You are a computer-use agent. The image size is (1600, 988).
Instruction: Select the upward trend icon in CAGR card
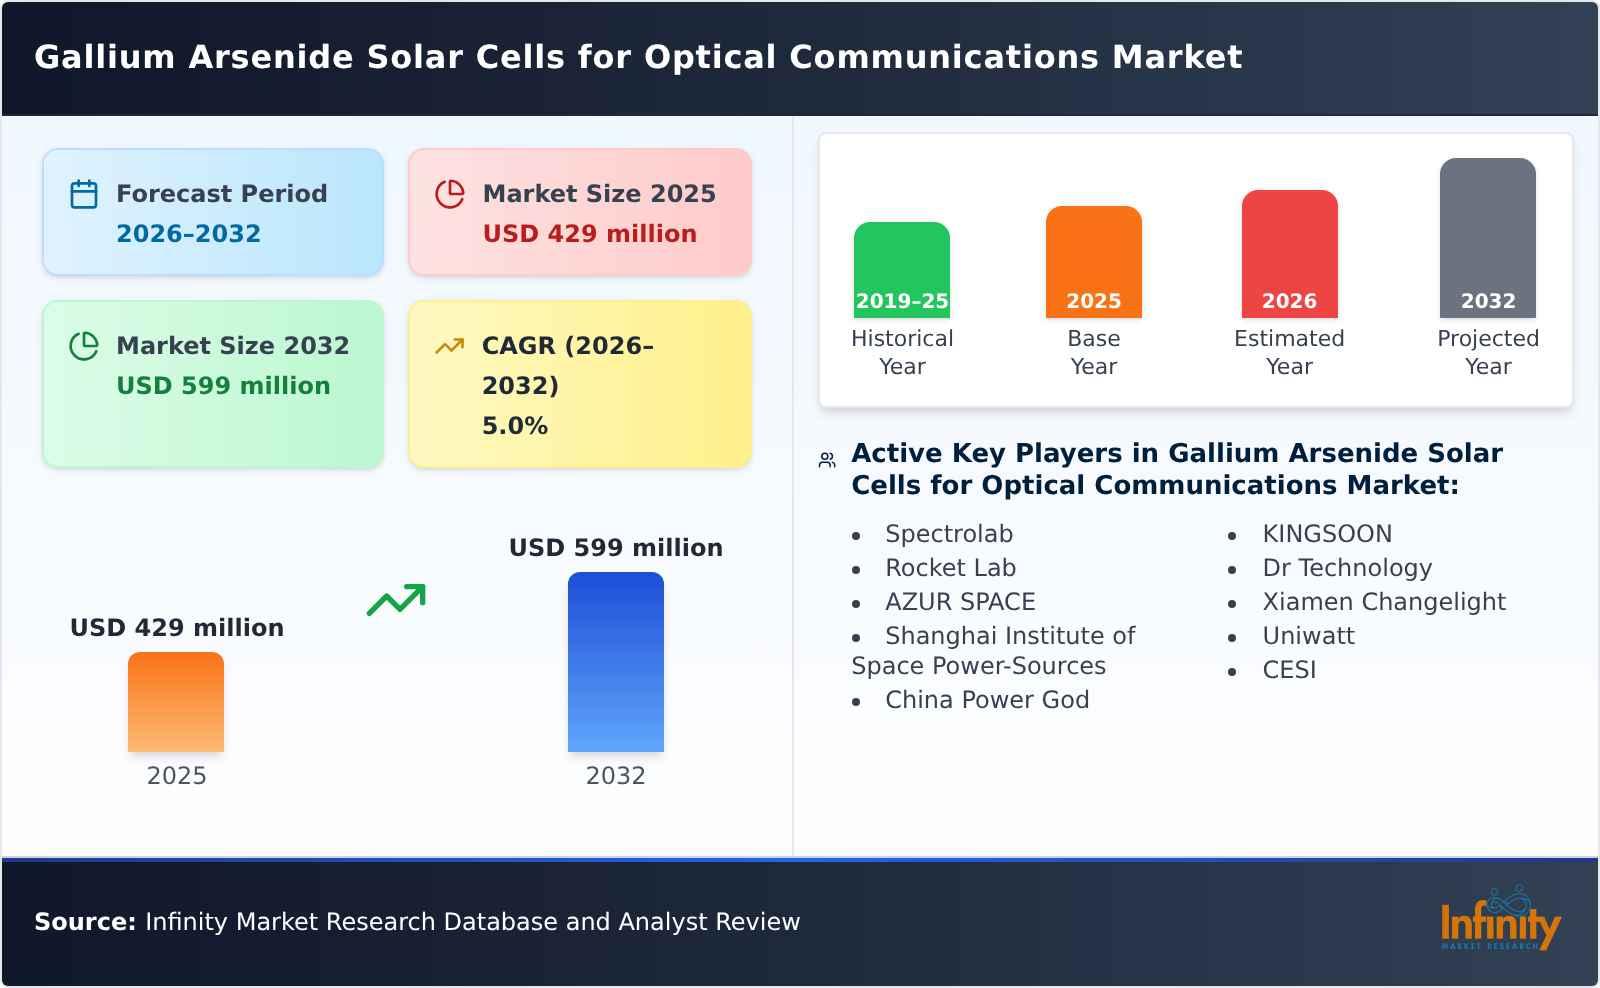450,346
